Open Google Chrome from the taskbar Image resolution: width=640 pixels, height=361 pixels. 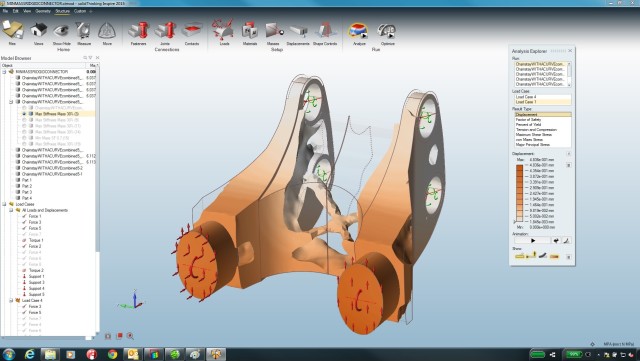coord(112,354)
